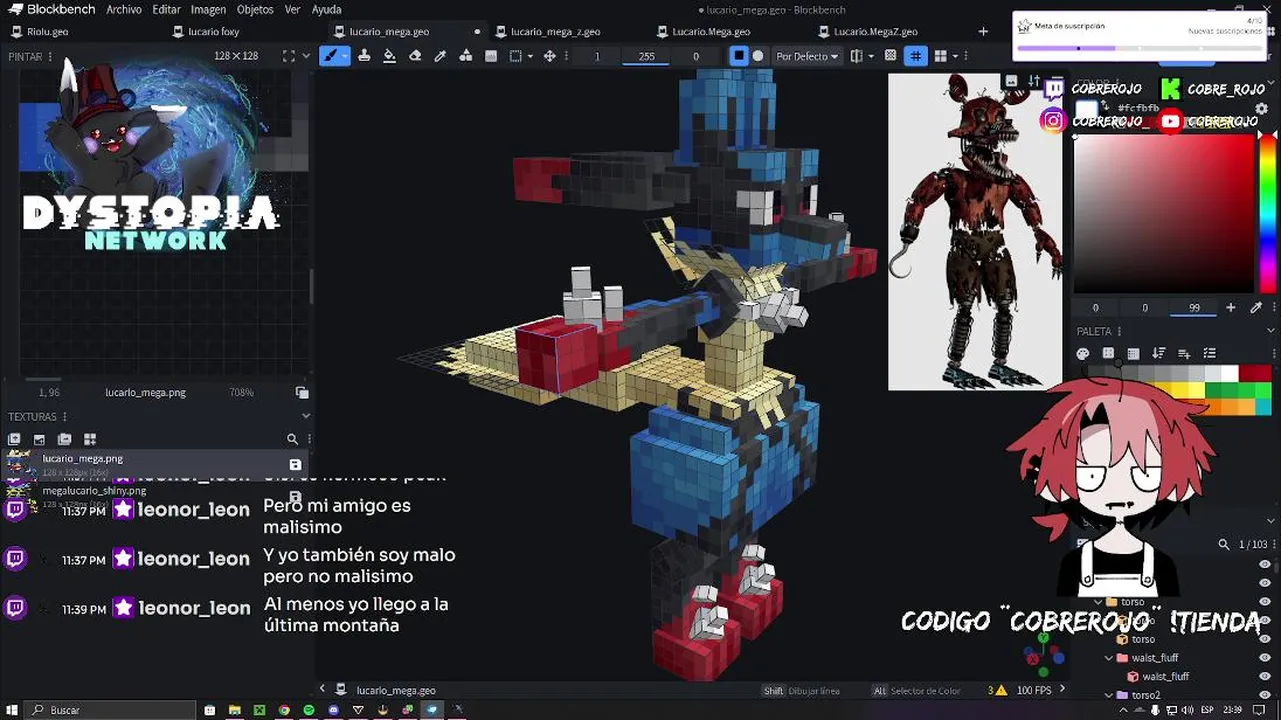Select the Gradient tool
This screenshot has height=720, width=1281.
491,56
